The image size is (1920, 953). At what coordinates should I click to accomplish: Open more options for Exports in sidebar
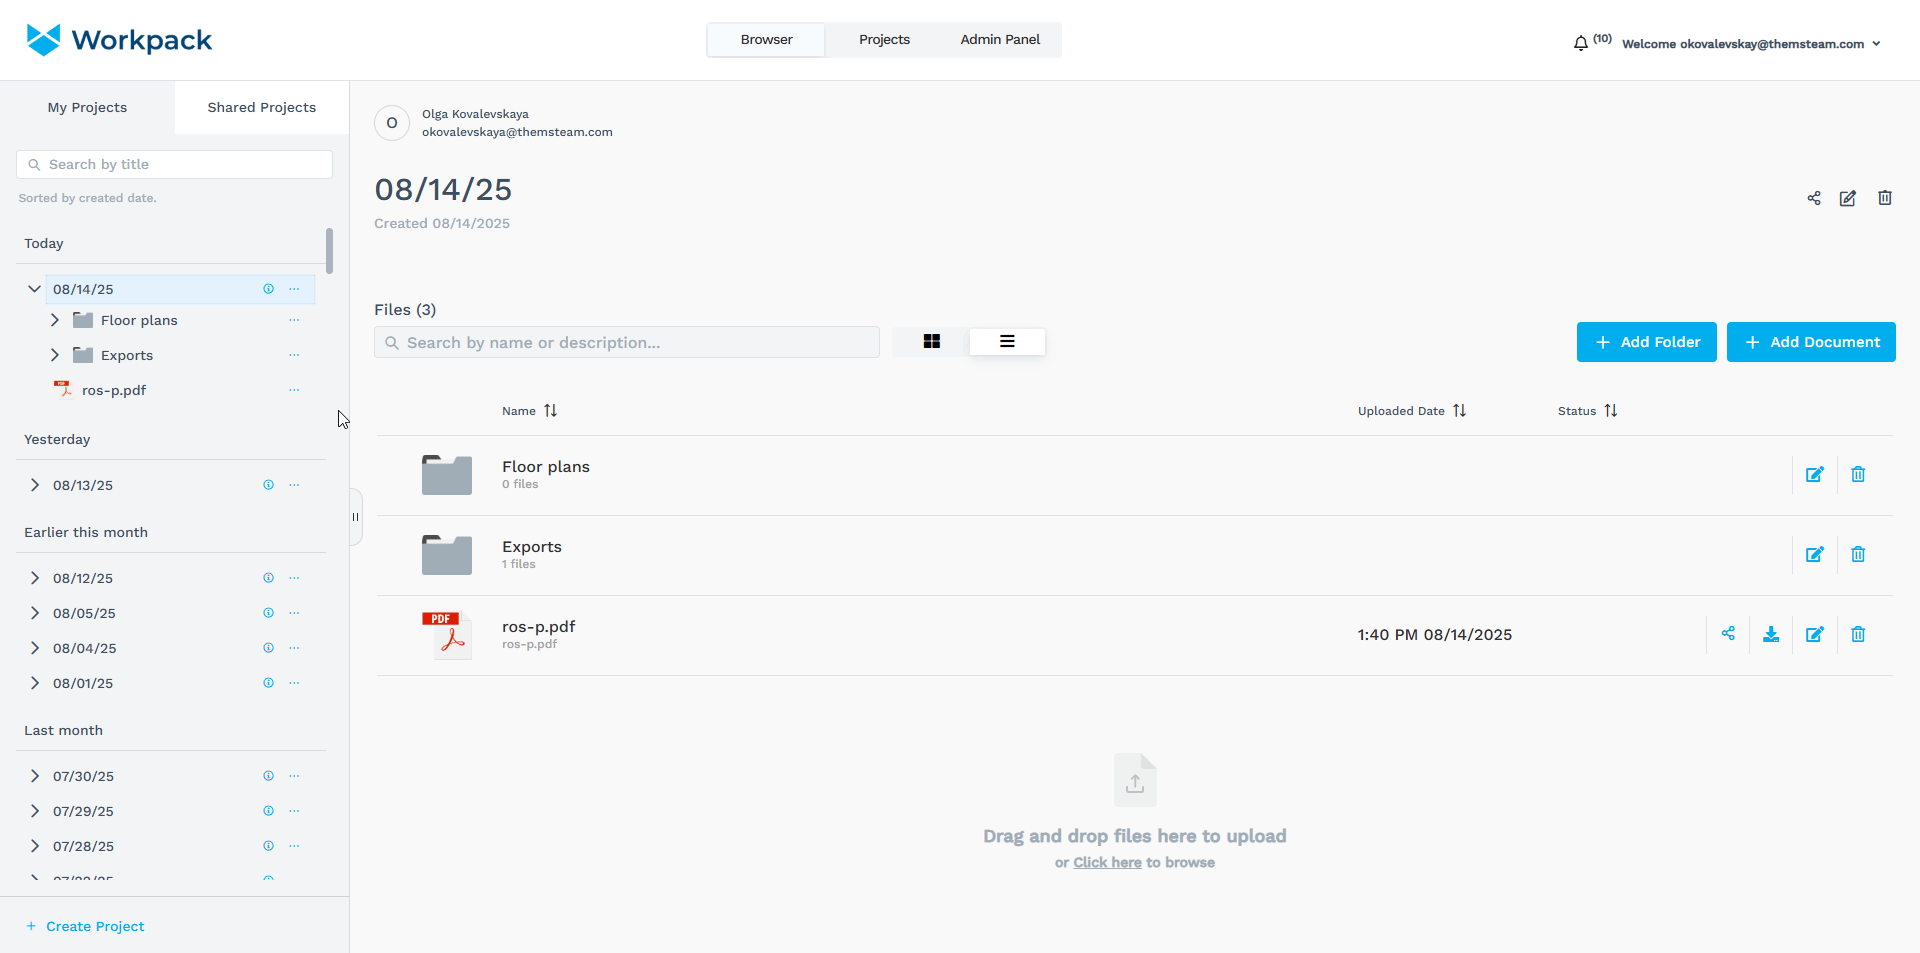[x=294, y=355]
